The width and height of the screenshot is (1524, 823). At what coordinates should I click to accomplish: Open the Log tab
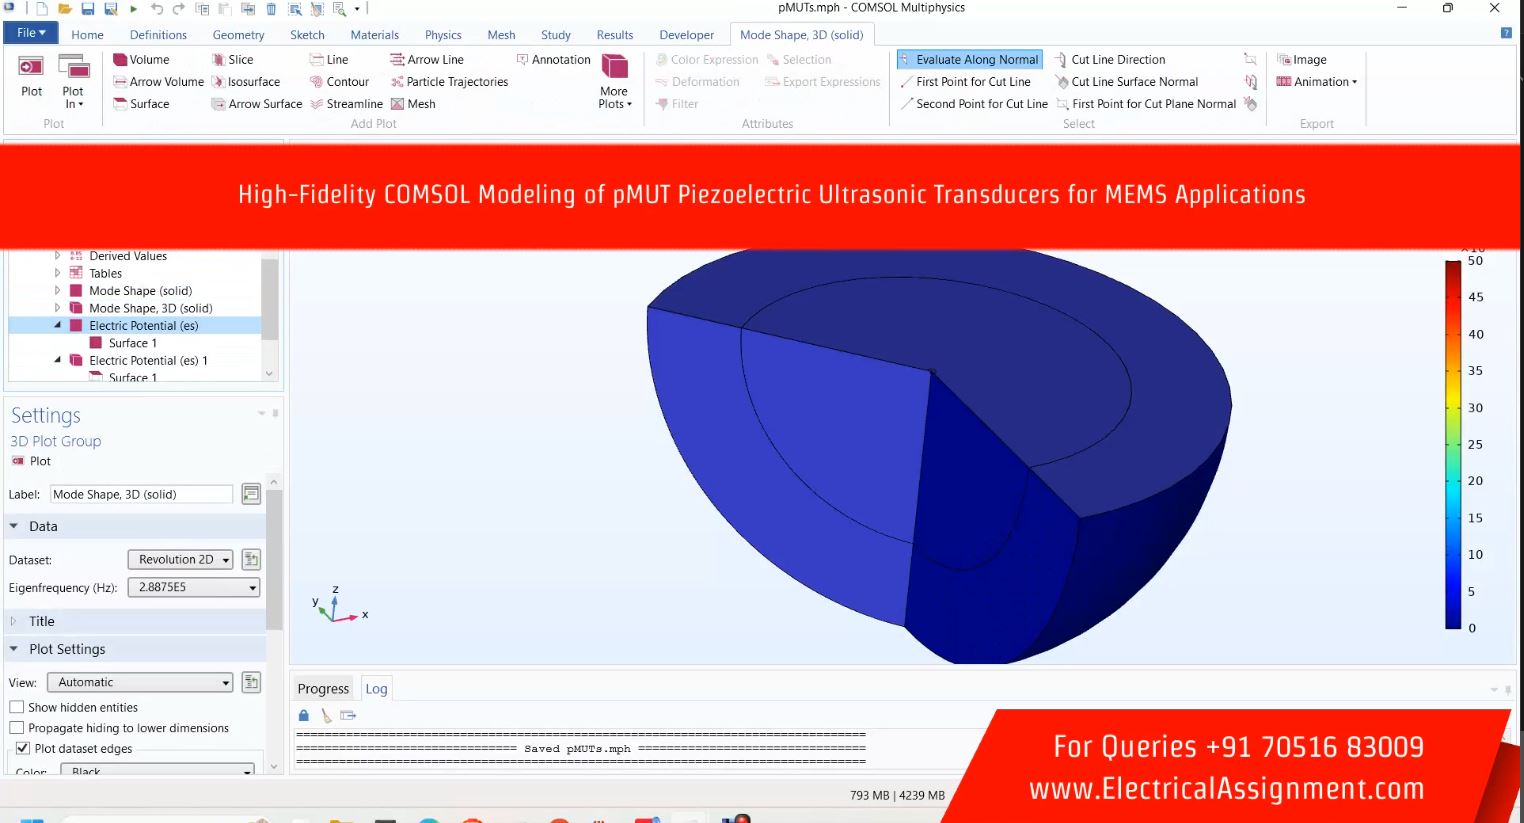376,689
